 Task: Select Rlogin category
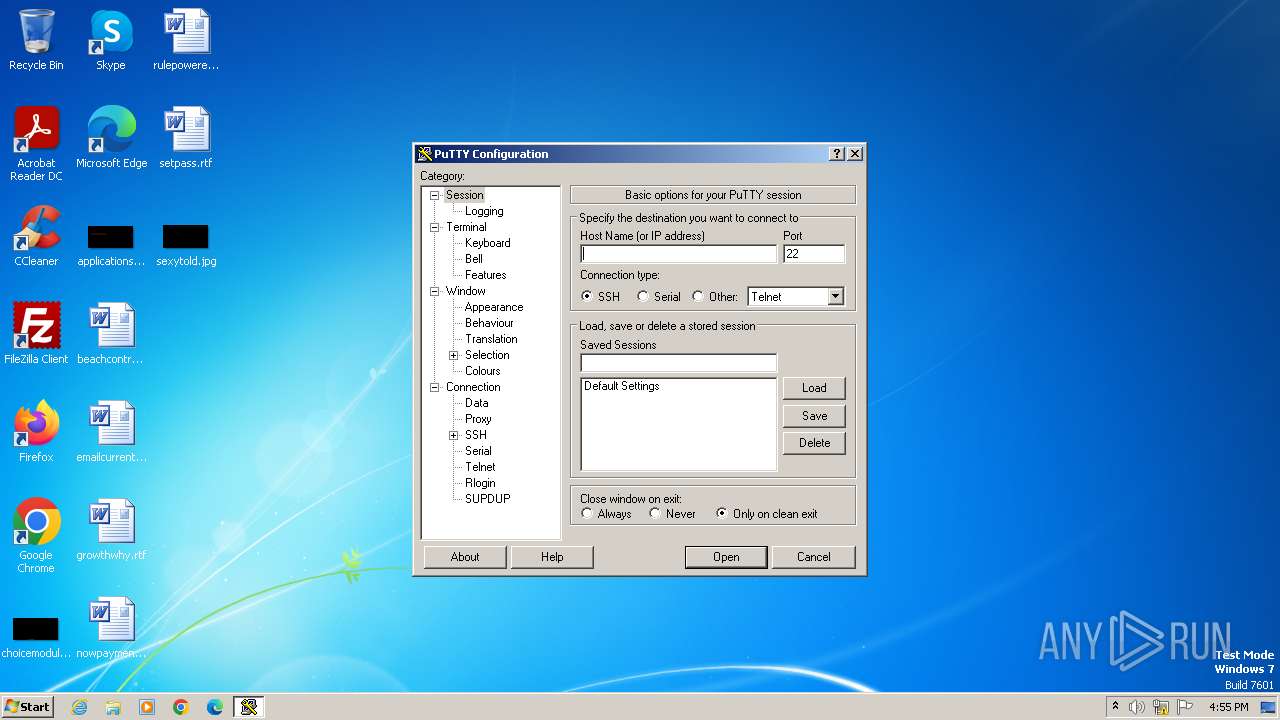[x=480, y=483]
